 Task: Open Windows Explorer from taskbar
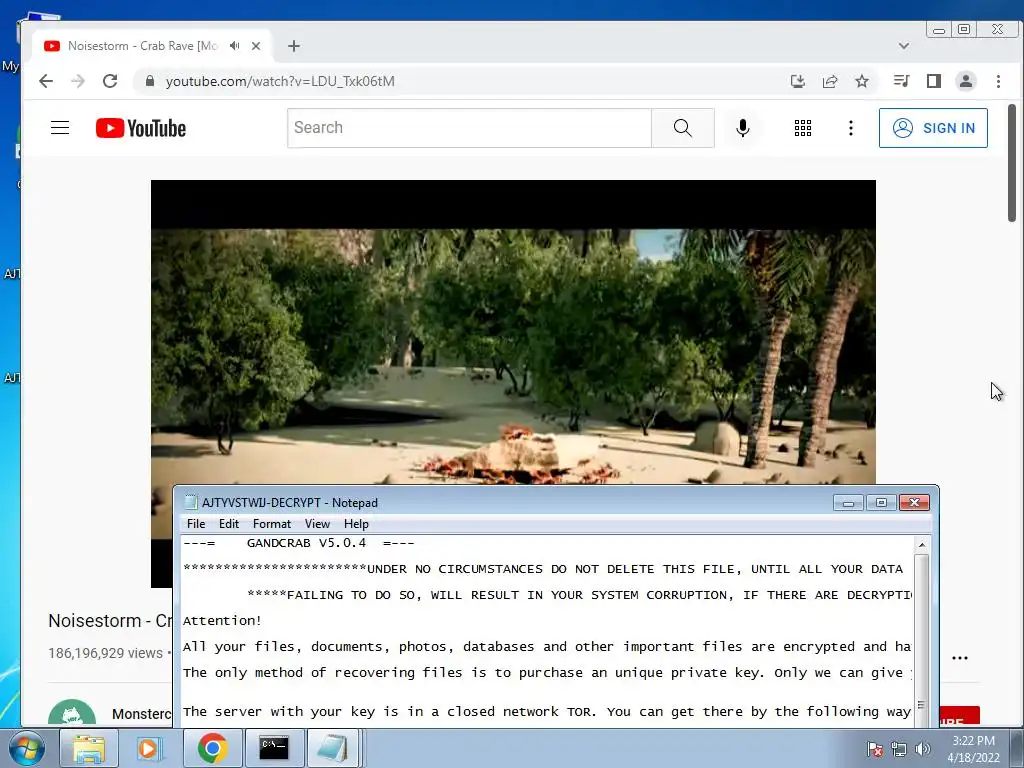coord(88,748)
